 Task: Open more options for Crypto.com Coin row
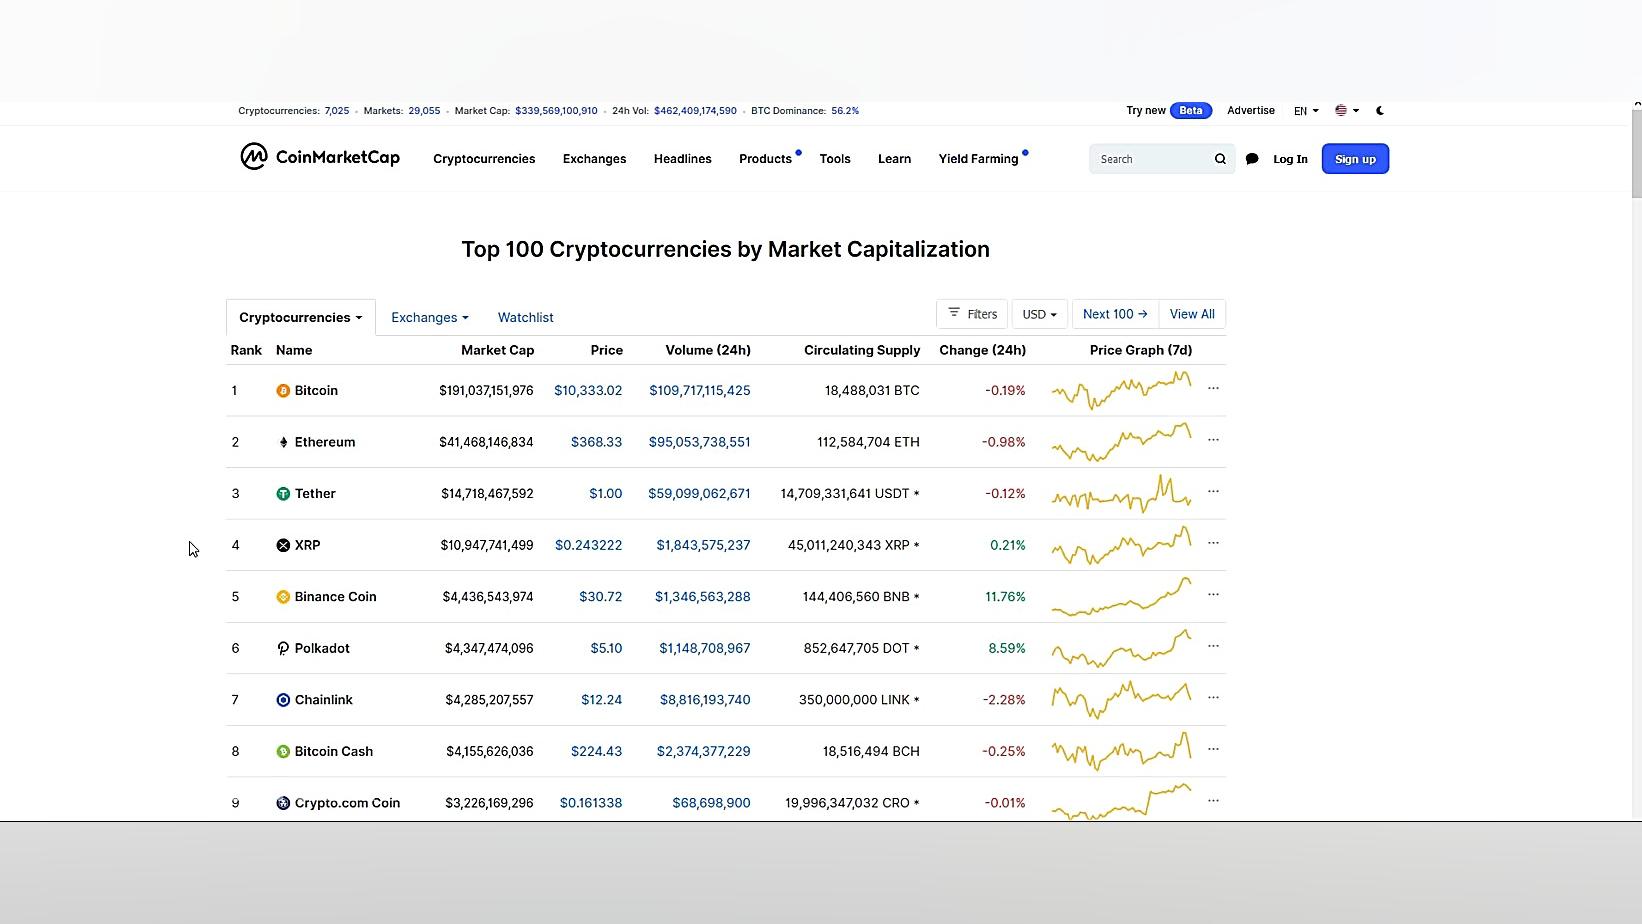point(1213,801)
